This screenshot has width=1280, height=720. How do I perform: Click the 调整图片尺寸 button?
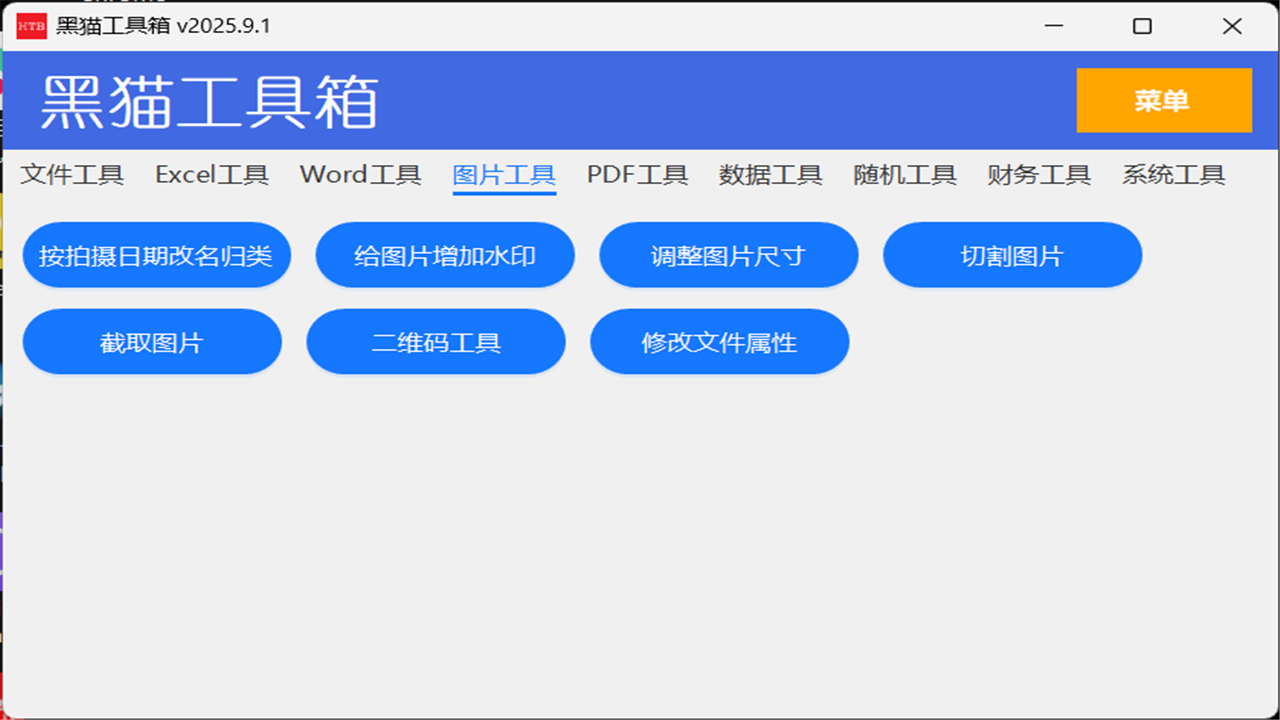pos(728,255)
